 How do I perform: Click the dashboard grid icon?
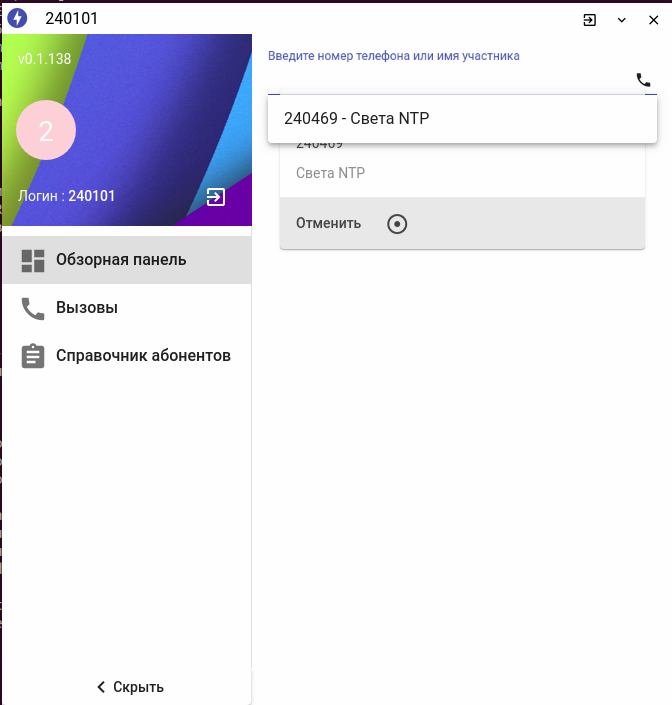pos(33,261)
